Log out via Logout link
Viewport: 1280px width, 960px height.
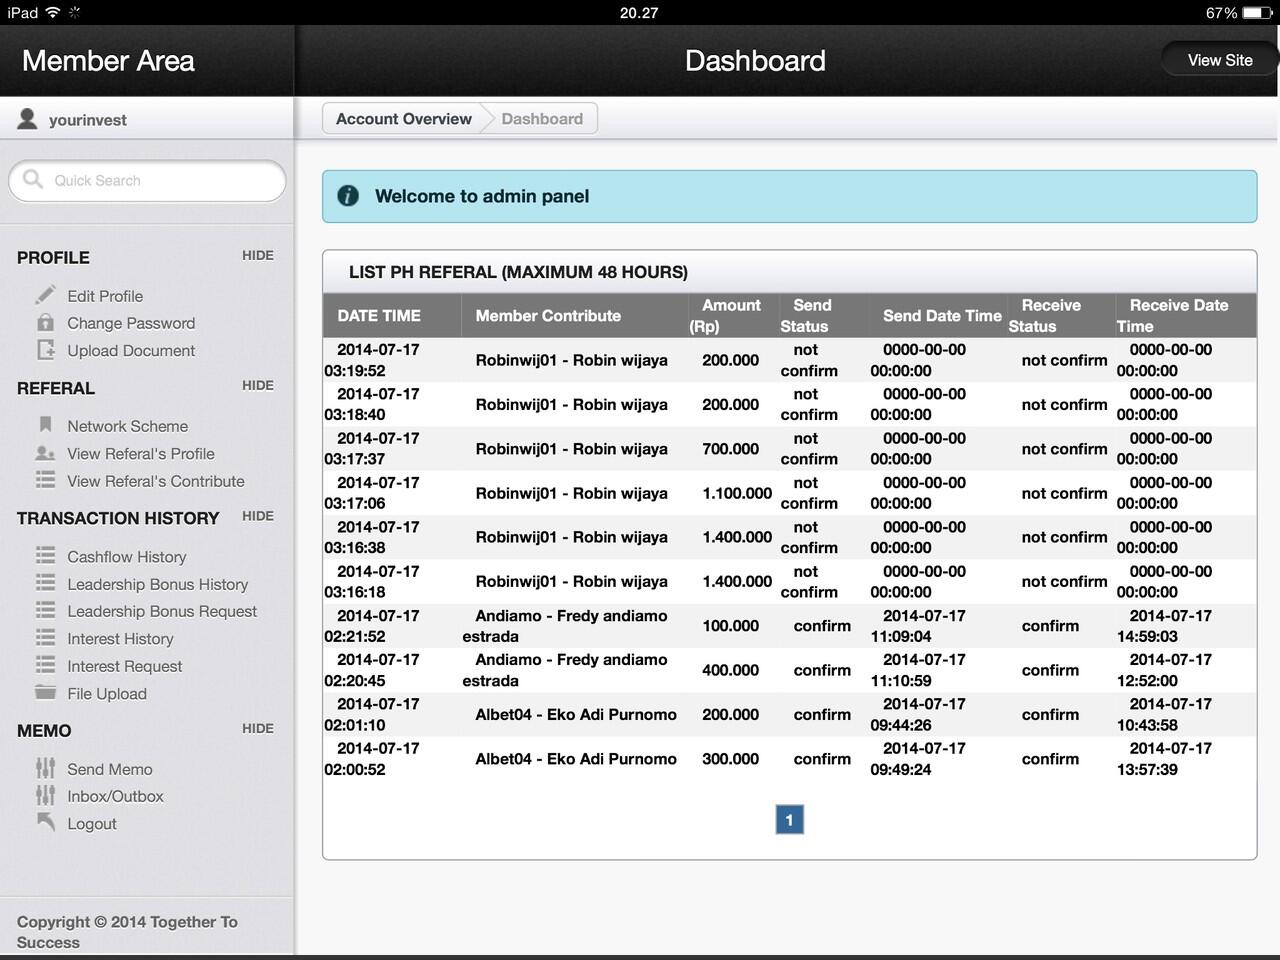92,824
